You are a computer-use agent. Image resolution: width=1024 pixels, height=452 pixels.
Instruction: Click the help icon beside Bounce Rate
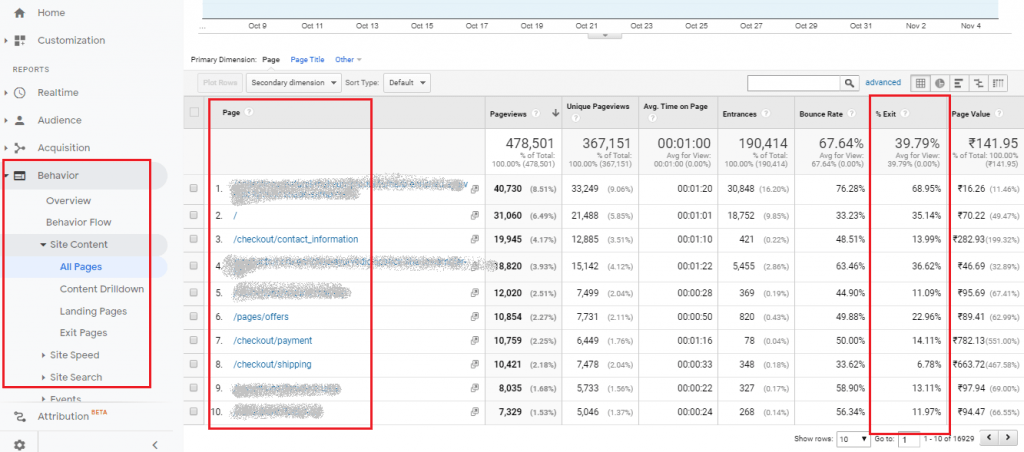(850, 114)
